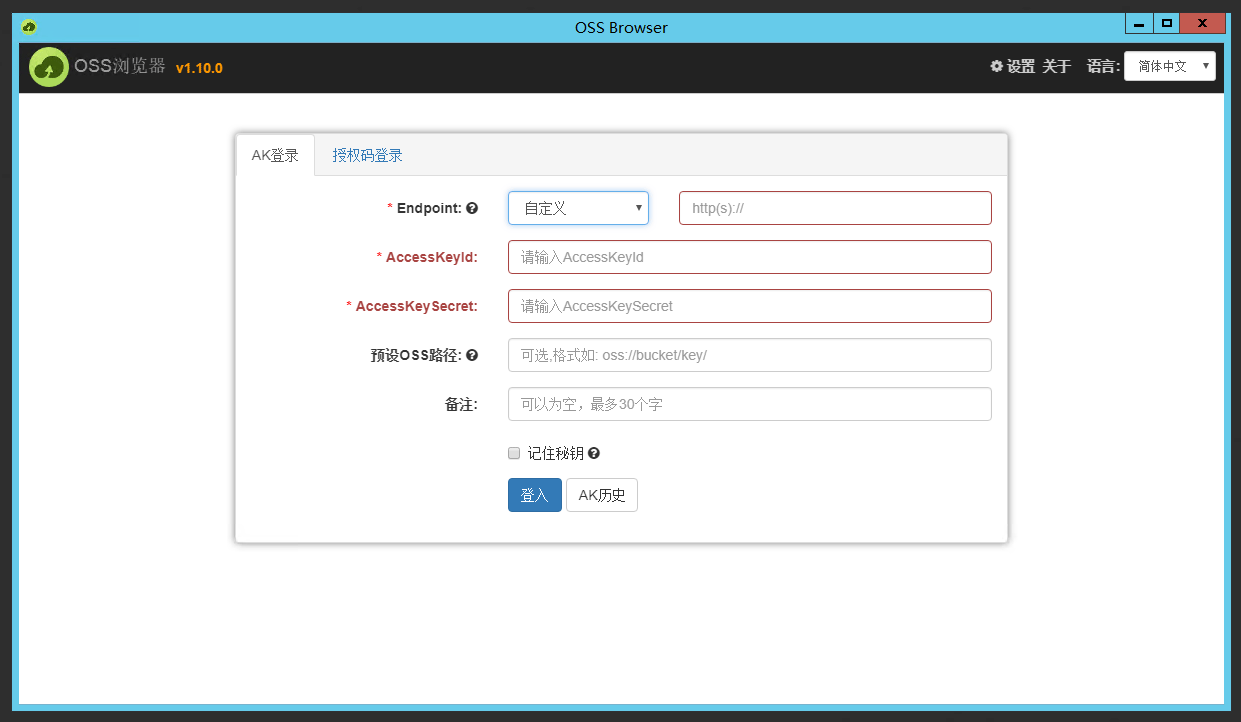Close the OSS Browser window
Image resolution: width=1241 pixels, height=722 pixels.
[x=1203, y=23]
